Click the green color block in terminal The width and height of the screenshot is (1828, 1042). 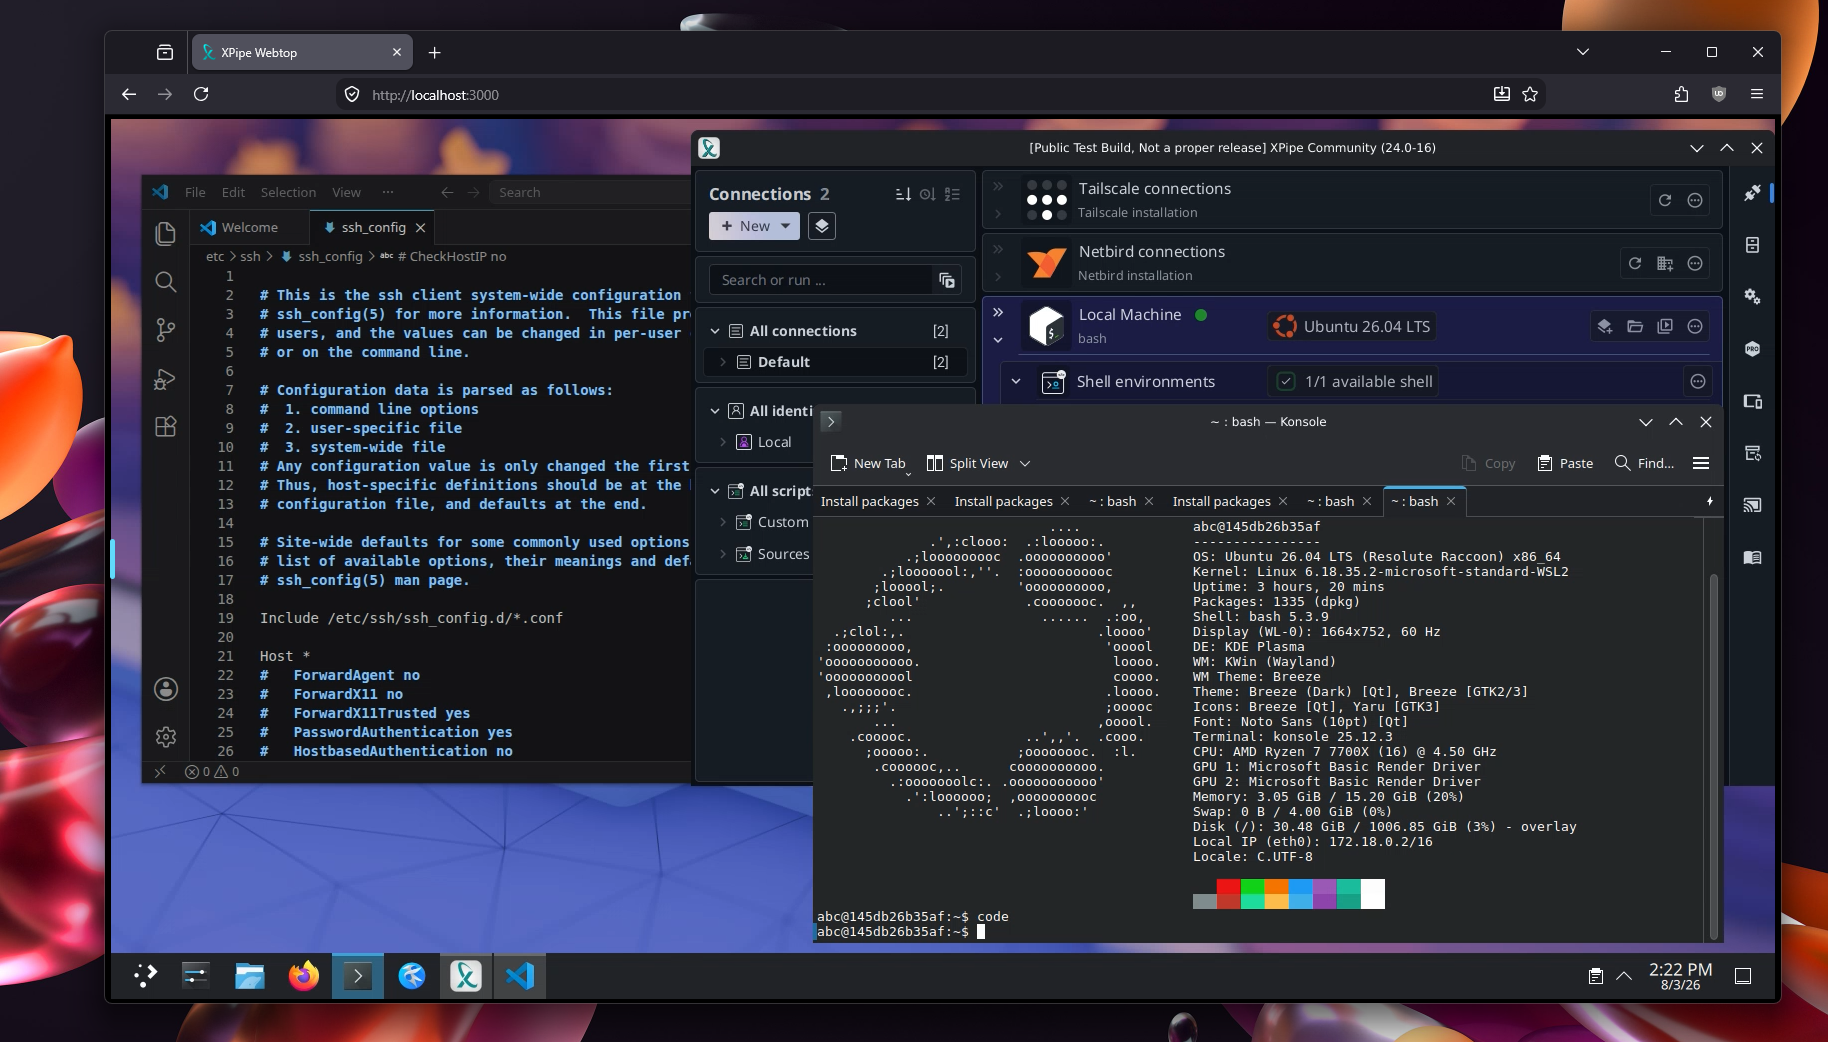(x=1253, y=886)
